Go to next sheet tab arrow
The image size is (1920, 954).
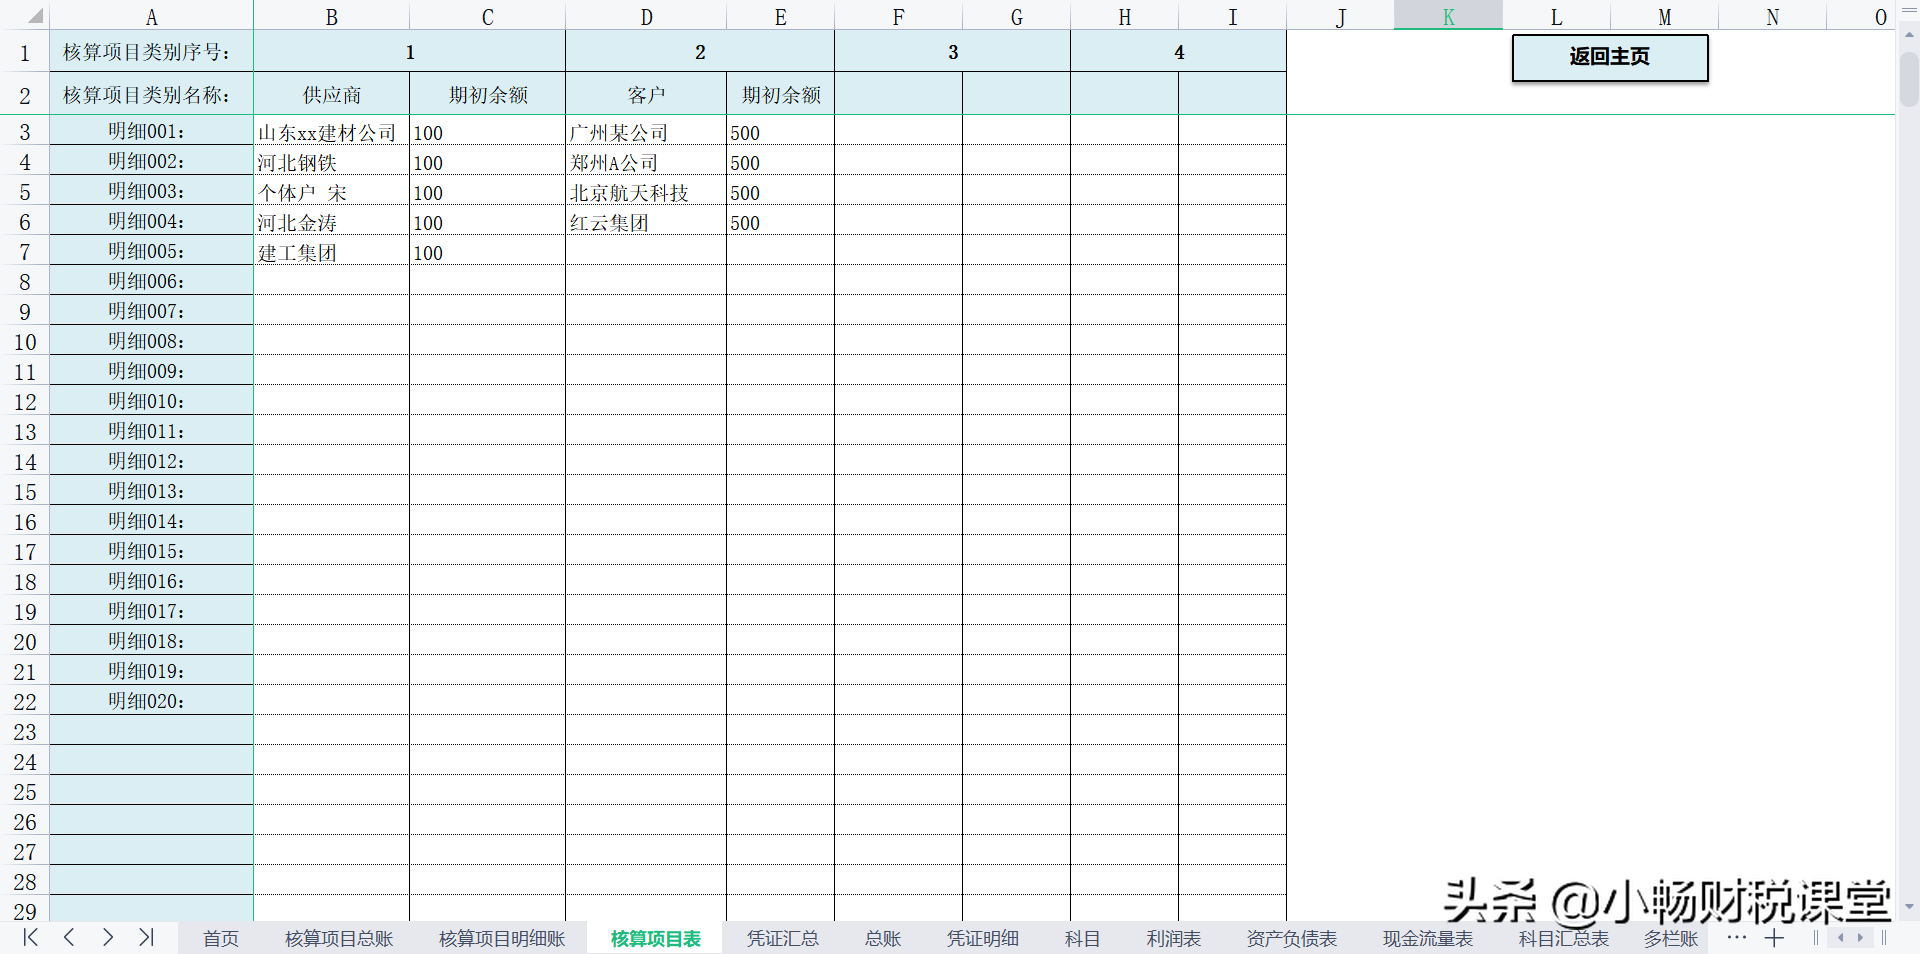pyautogui.click(x=108, y=938)
